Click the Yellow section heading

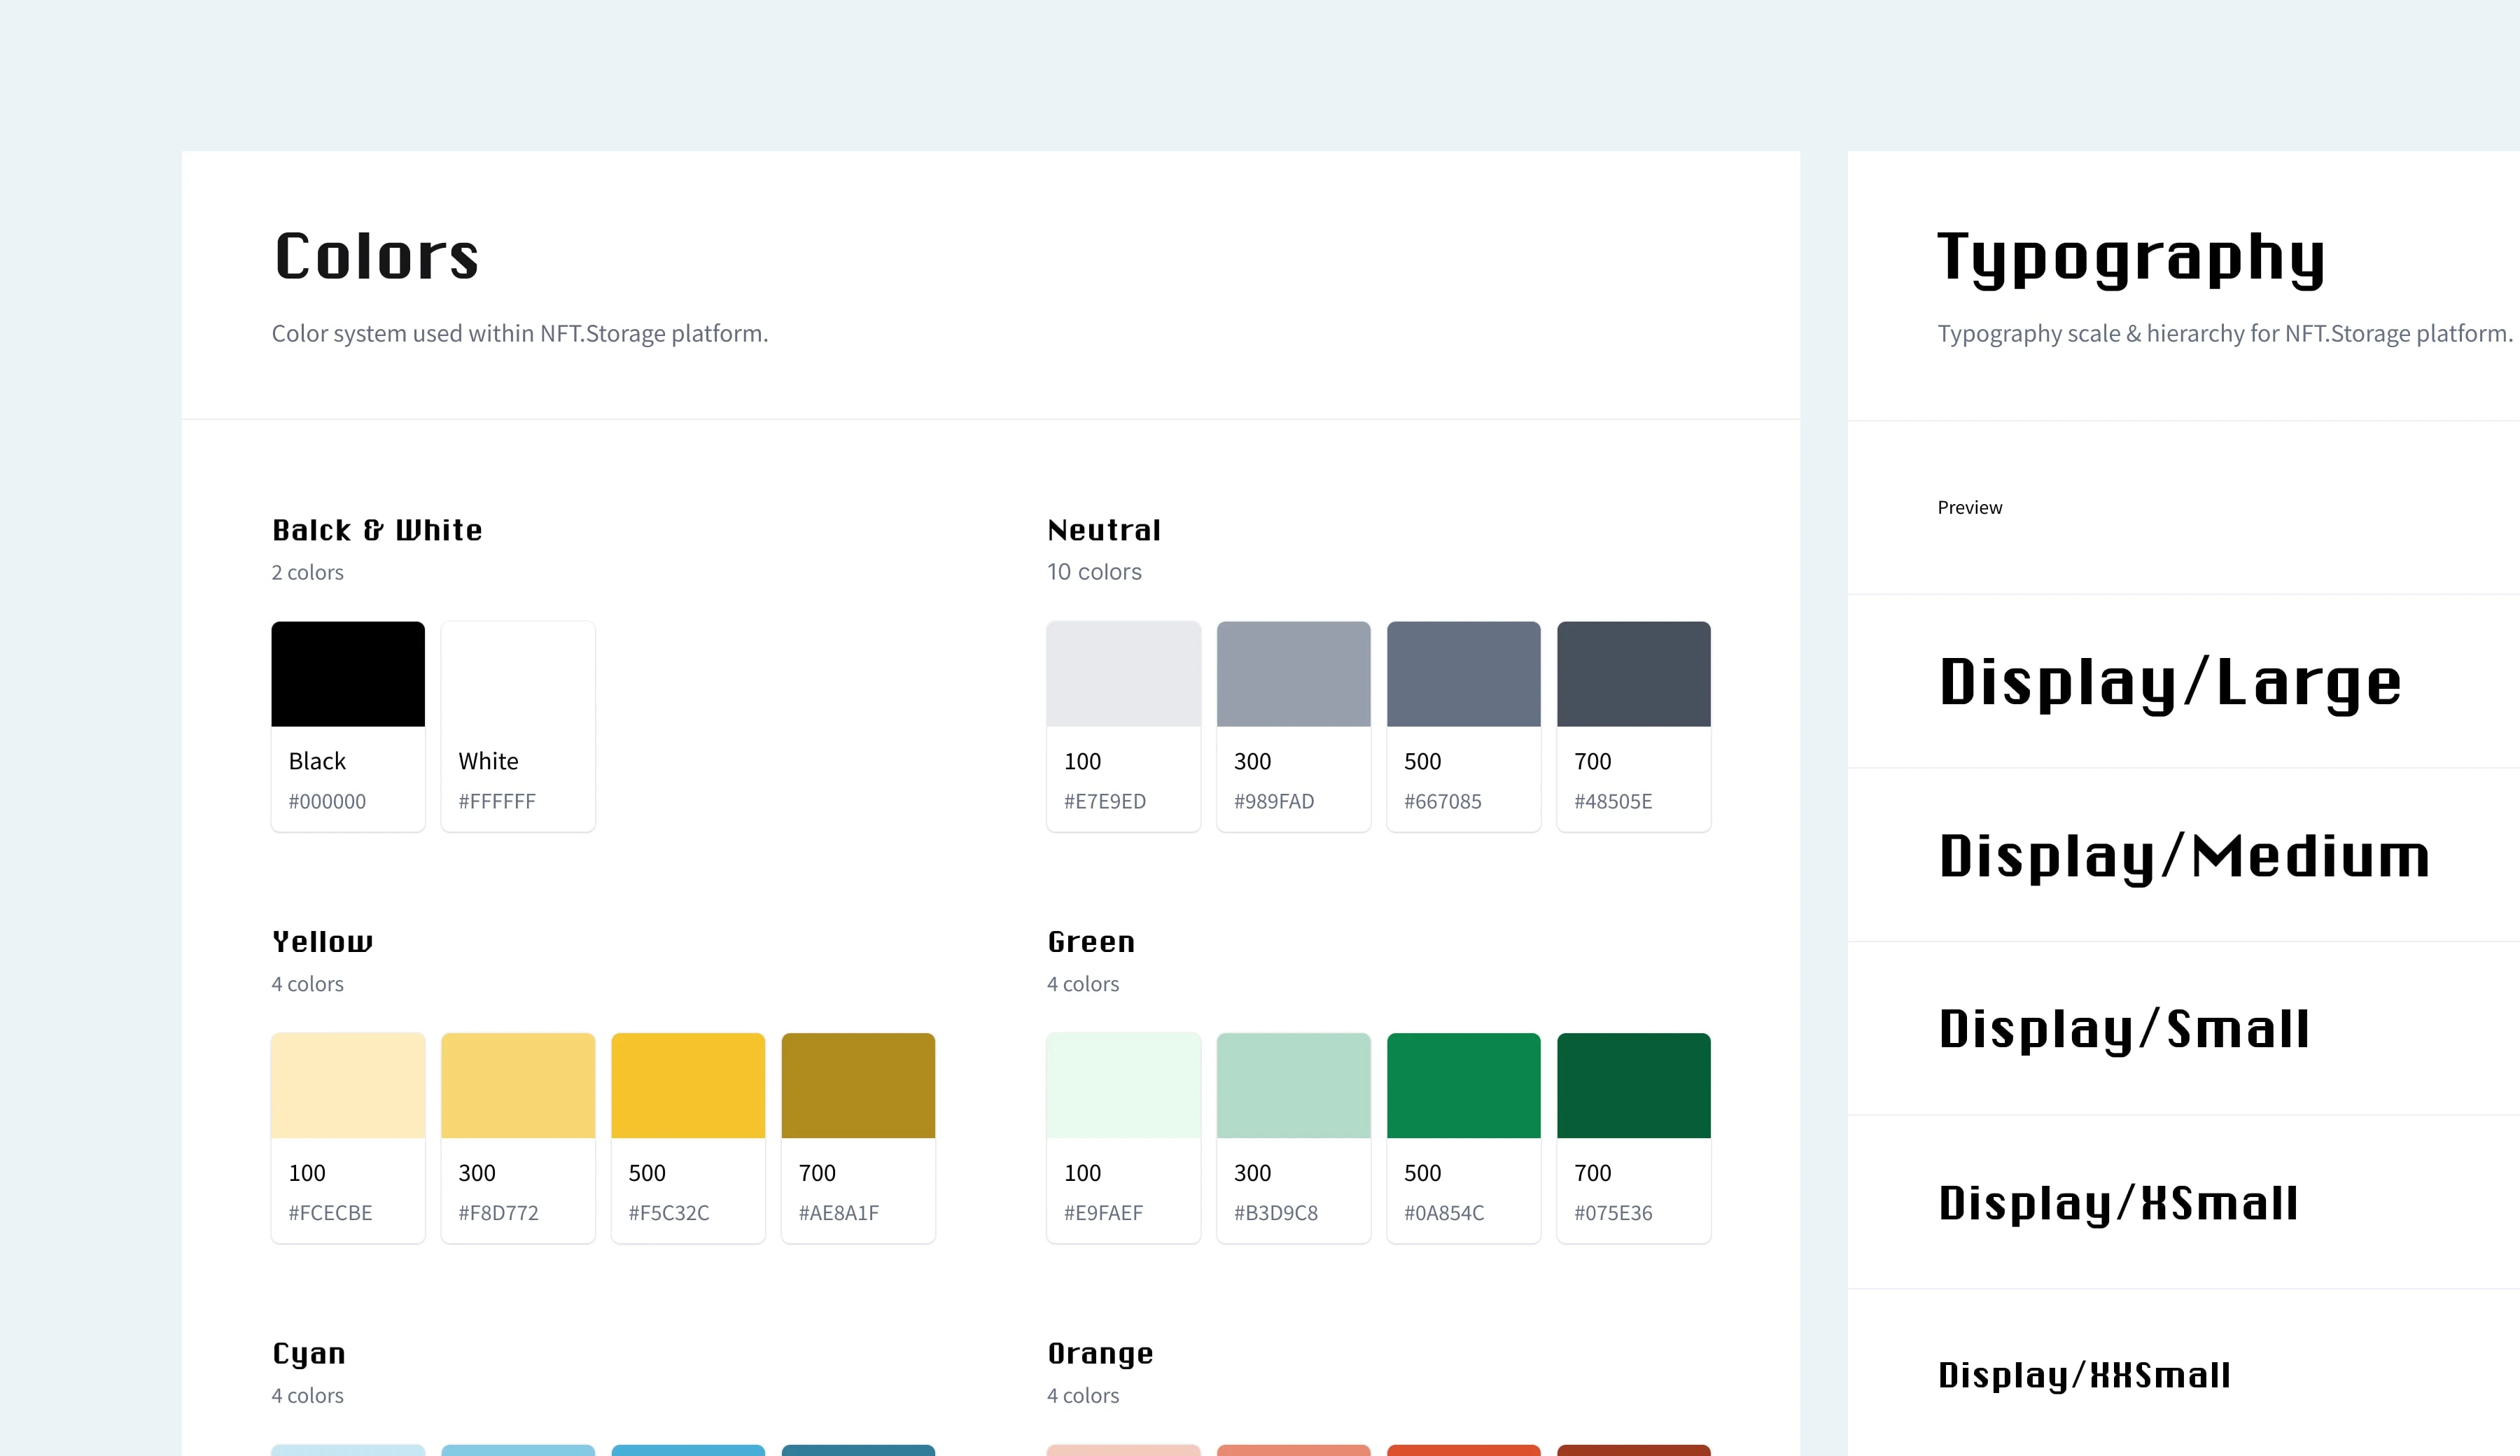[x=322, y=942]
